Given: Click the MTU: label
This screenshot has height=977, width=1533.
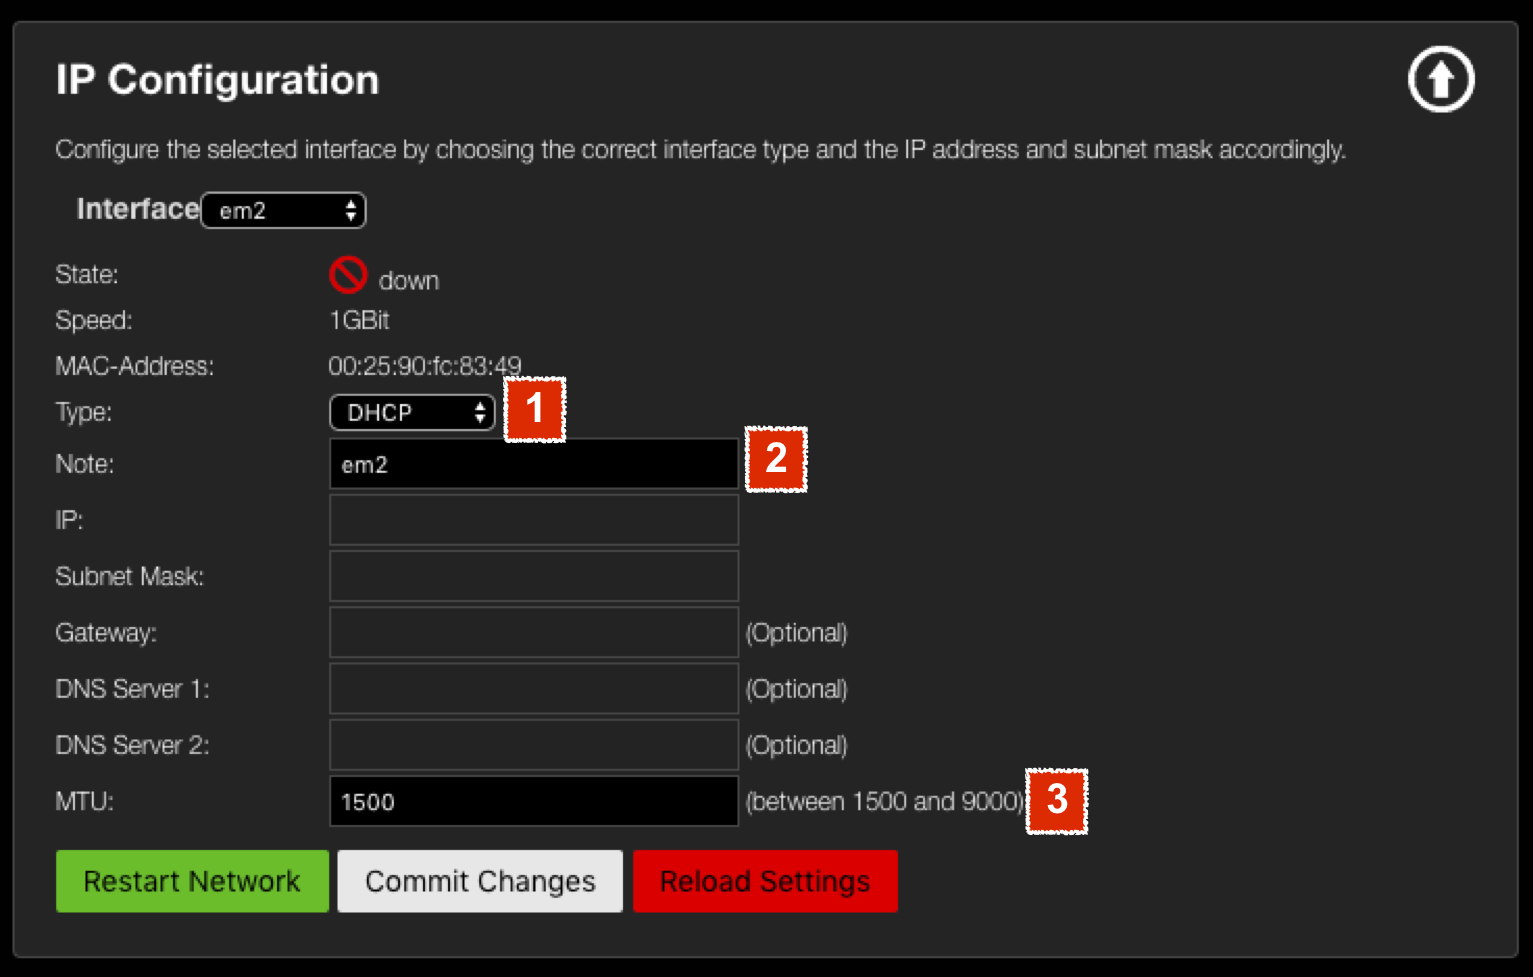Looking at the screenshot, I should click(85, 801).
